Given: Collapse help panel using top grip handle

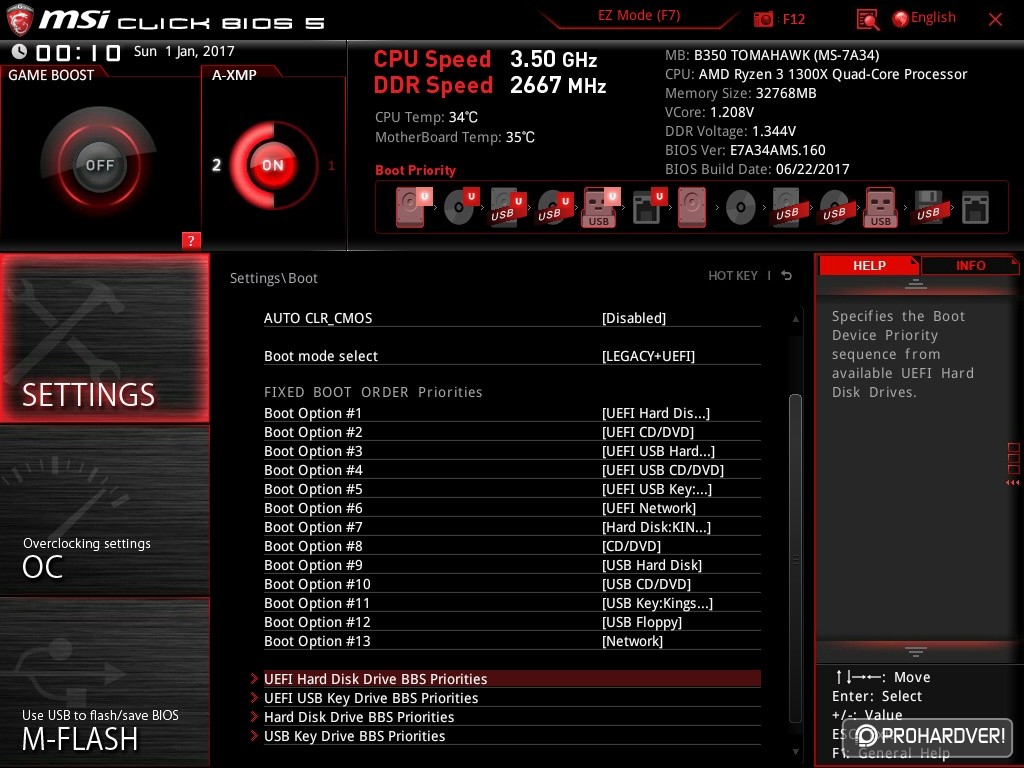Looking at the screenshot, I should (915, 283).
